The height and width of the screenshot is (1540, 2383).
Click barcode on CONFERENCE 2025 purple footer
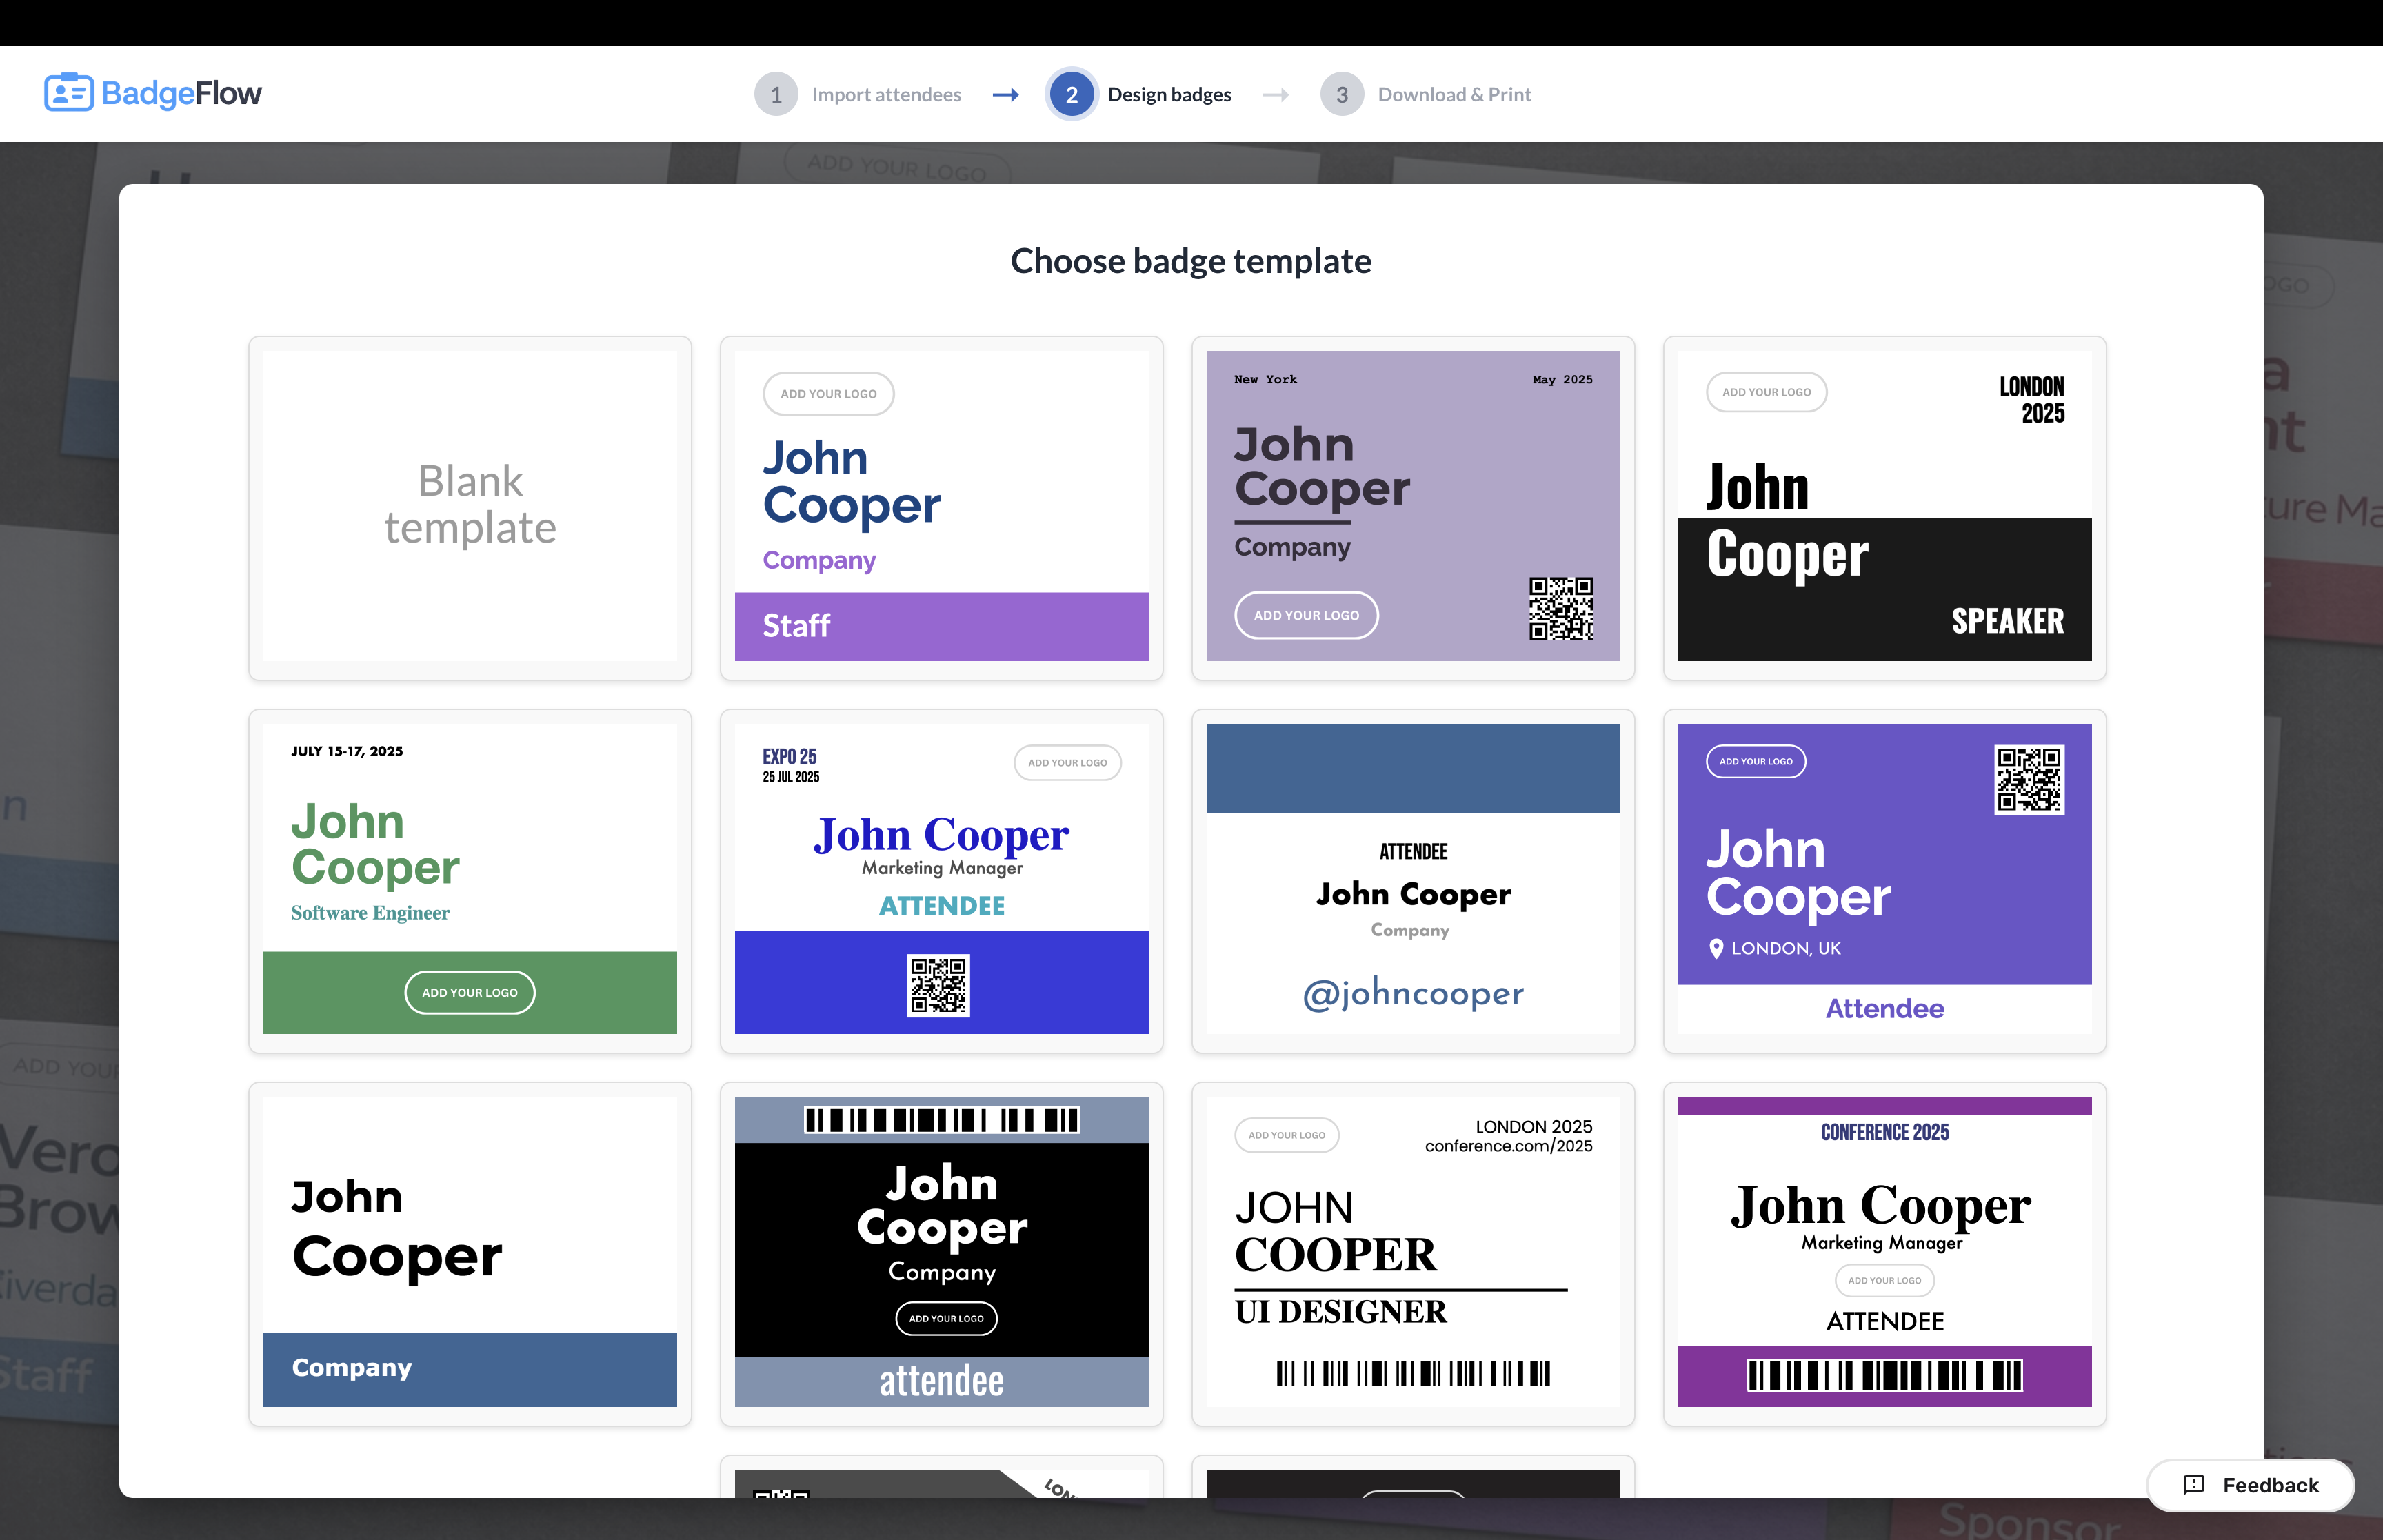pos(1884,1376)
